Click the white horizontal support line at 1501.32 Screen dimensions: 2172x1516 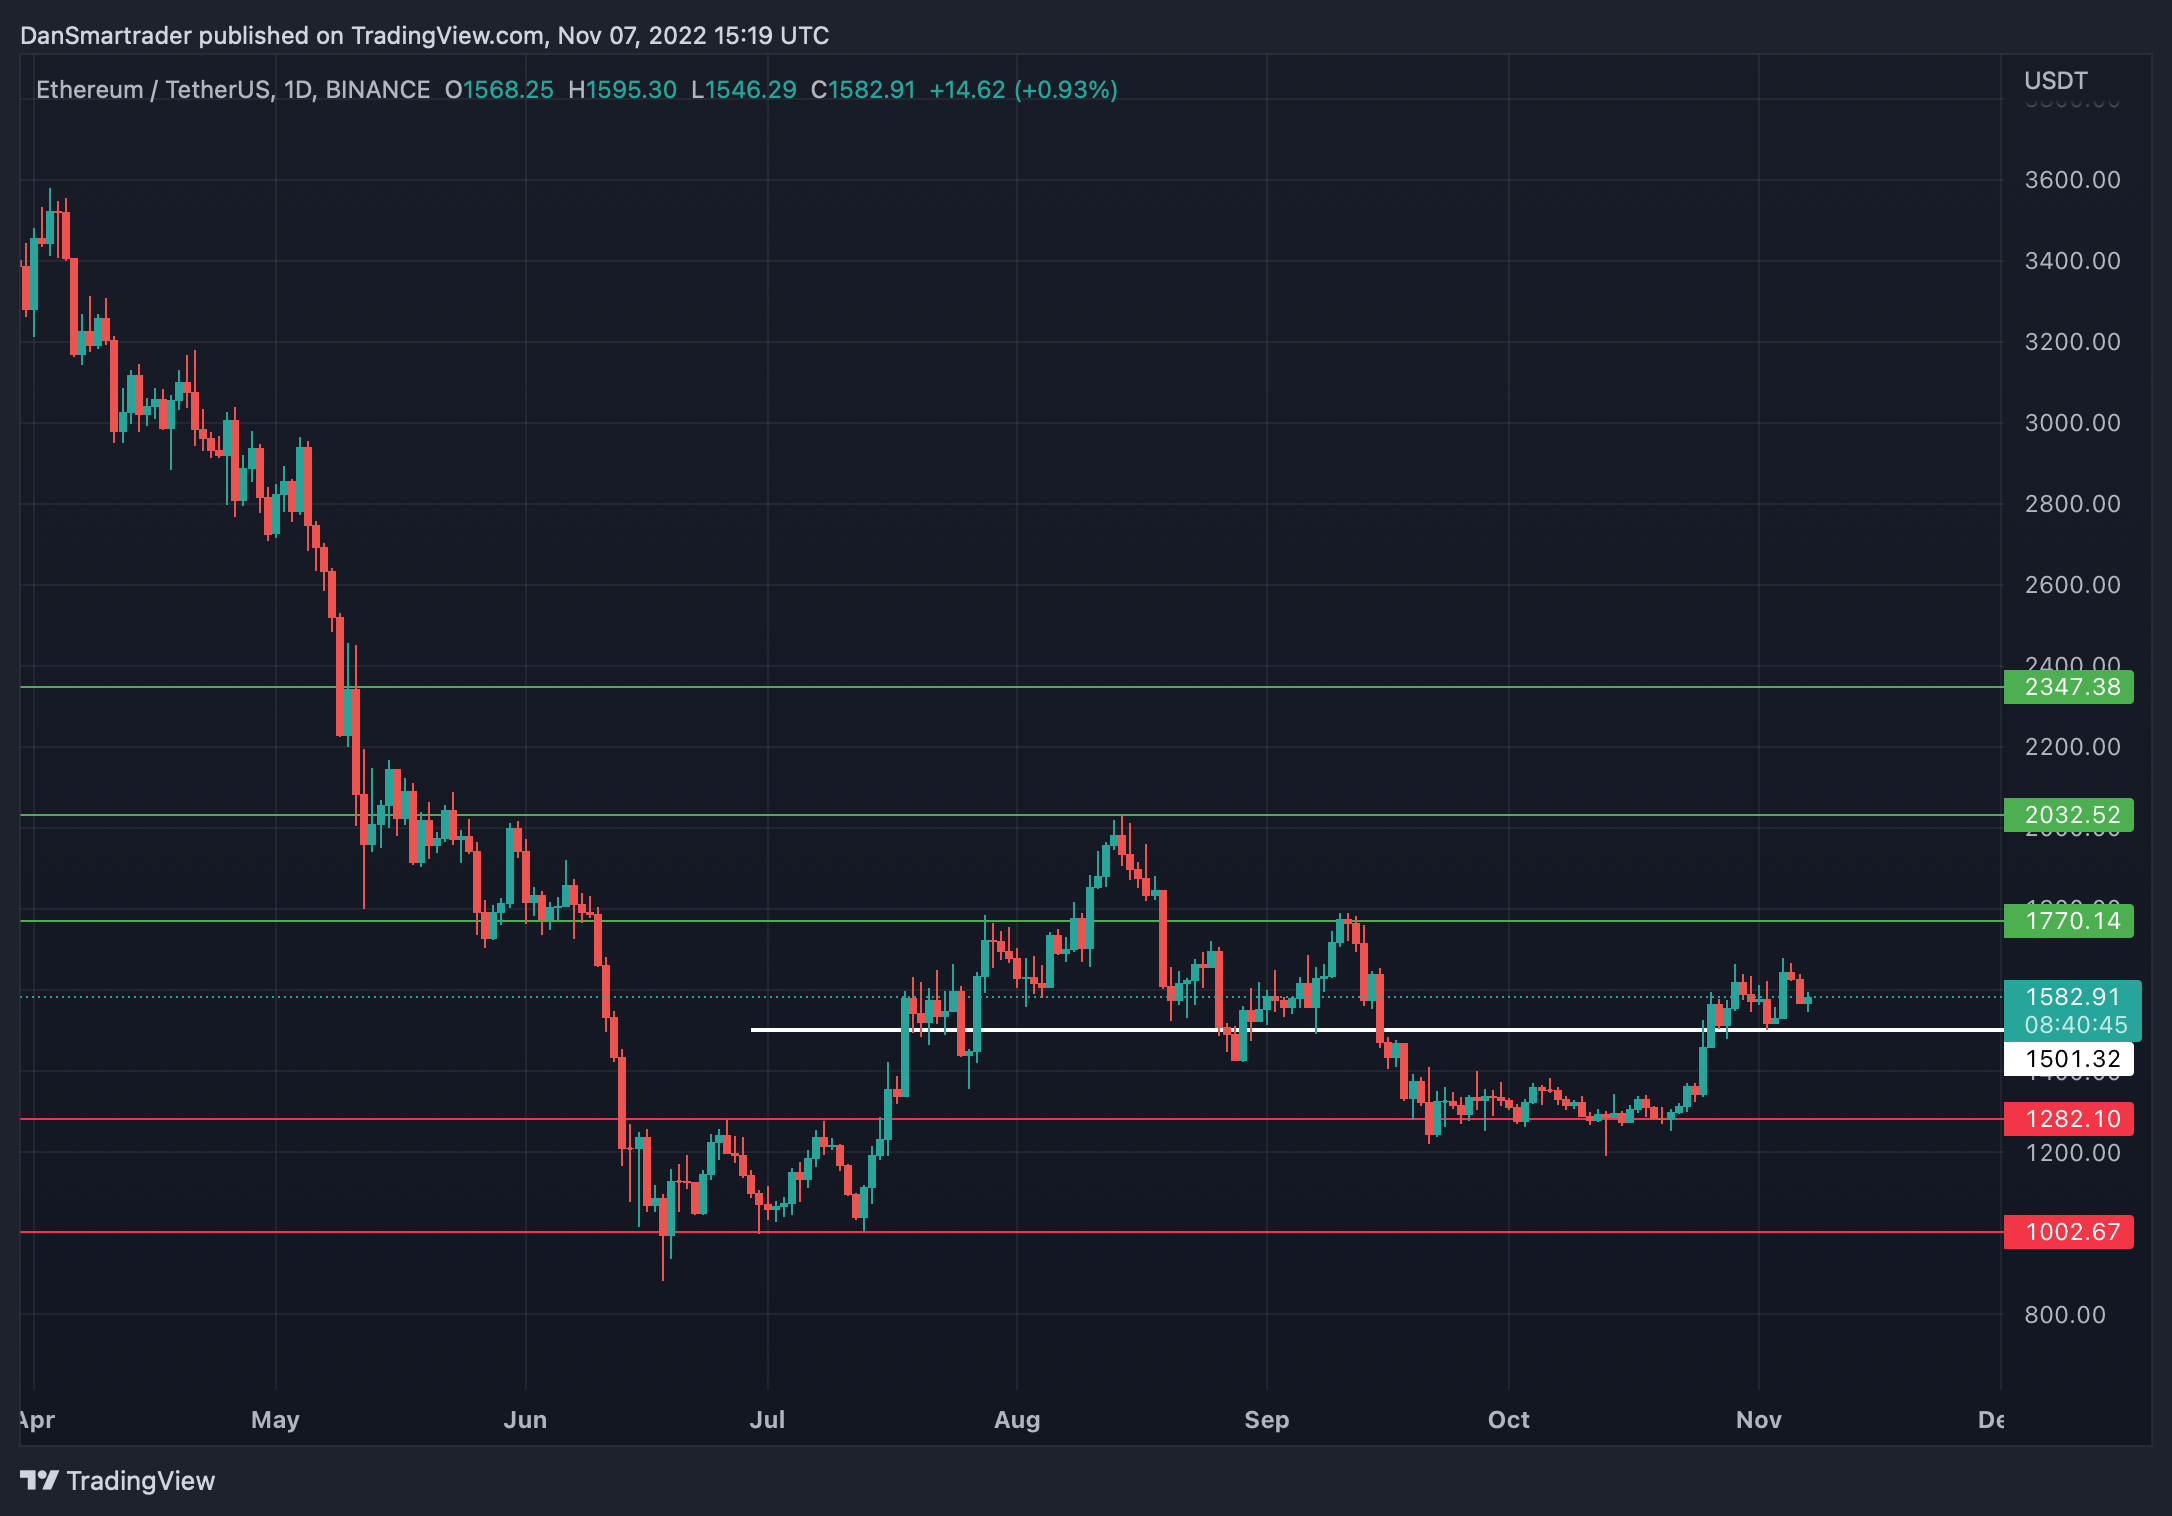[x=1377, y=1030]
